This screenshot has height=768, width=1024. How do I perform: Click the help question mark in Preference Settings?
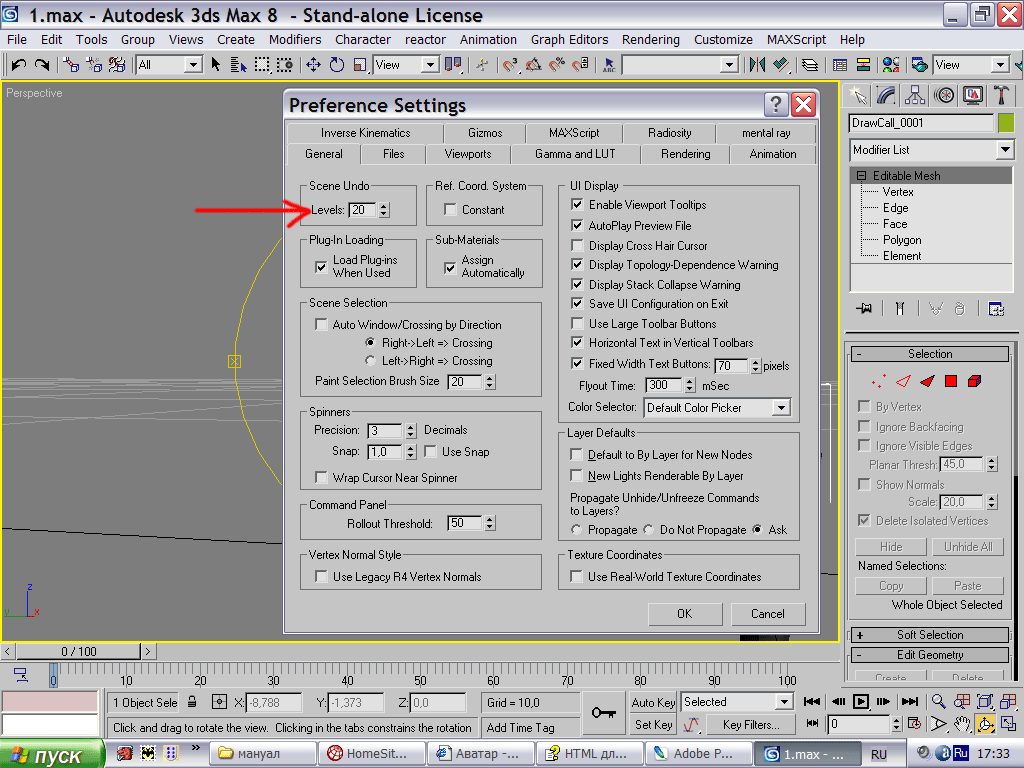point(775,104)
